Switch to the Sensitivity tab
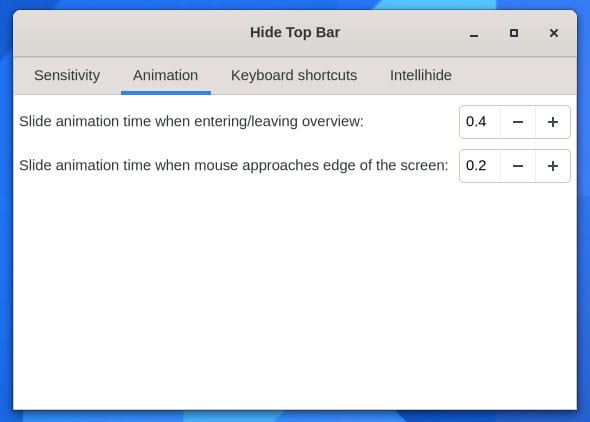The width and height of the screenshot is (590, 422). [67, 75]
